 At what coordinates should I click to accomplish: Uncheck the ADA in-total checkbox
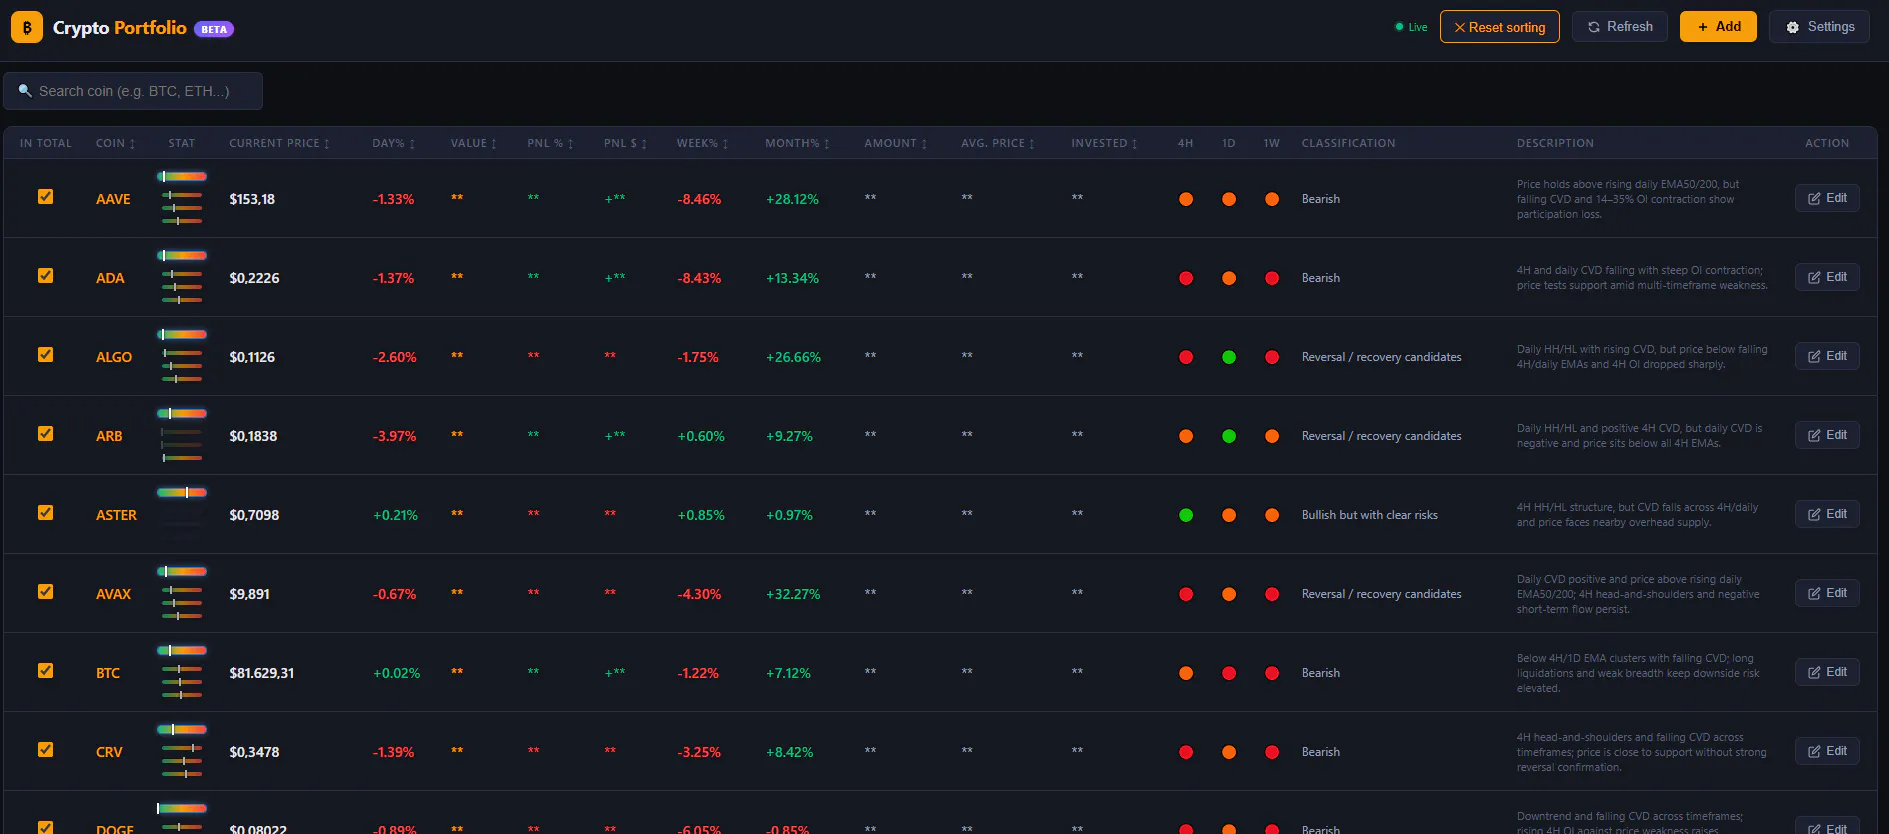coord(46,276)
